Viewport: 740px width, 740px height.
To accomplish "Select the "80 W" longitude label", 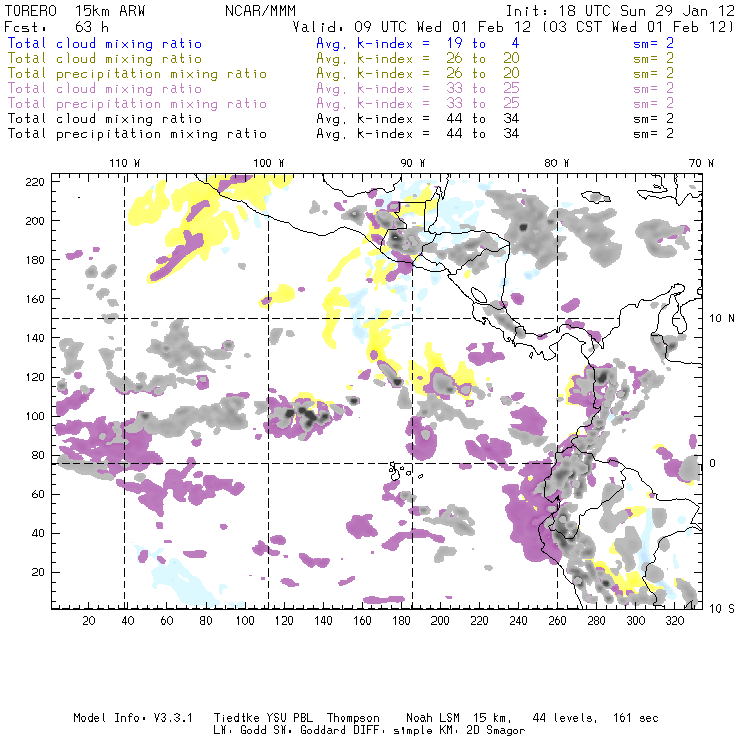I will click(556, 163).
